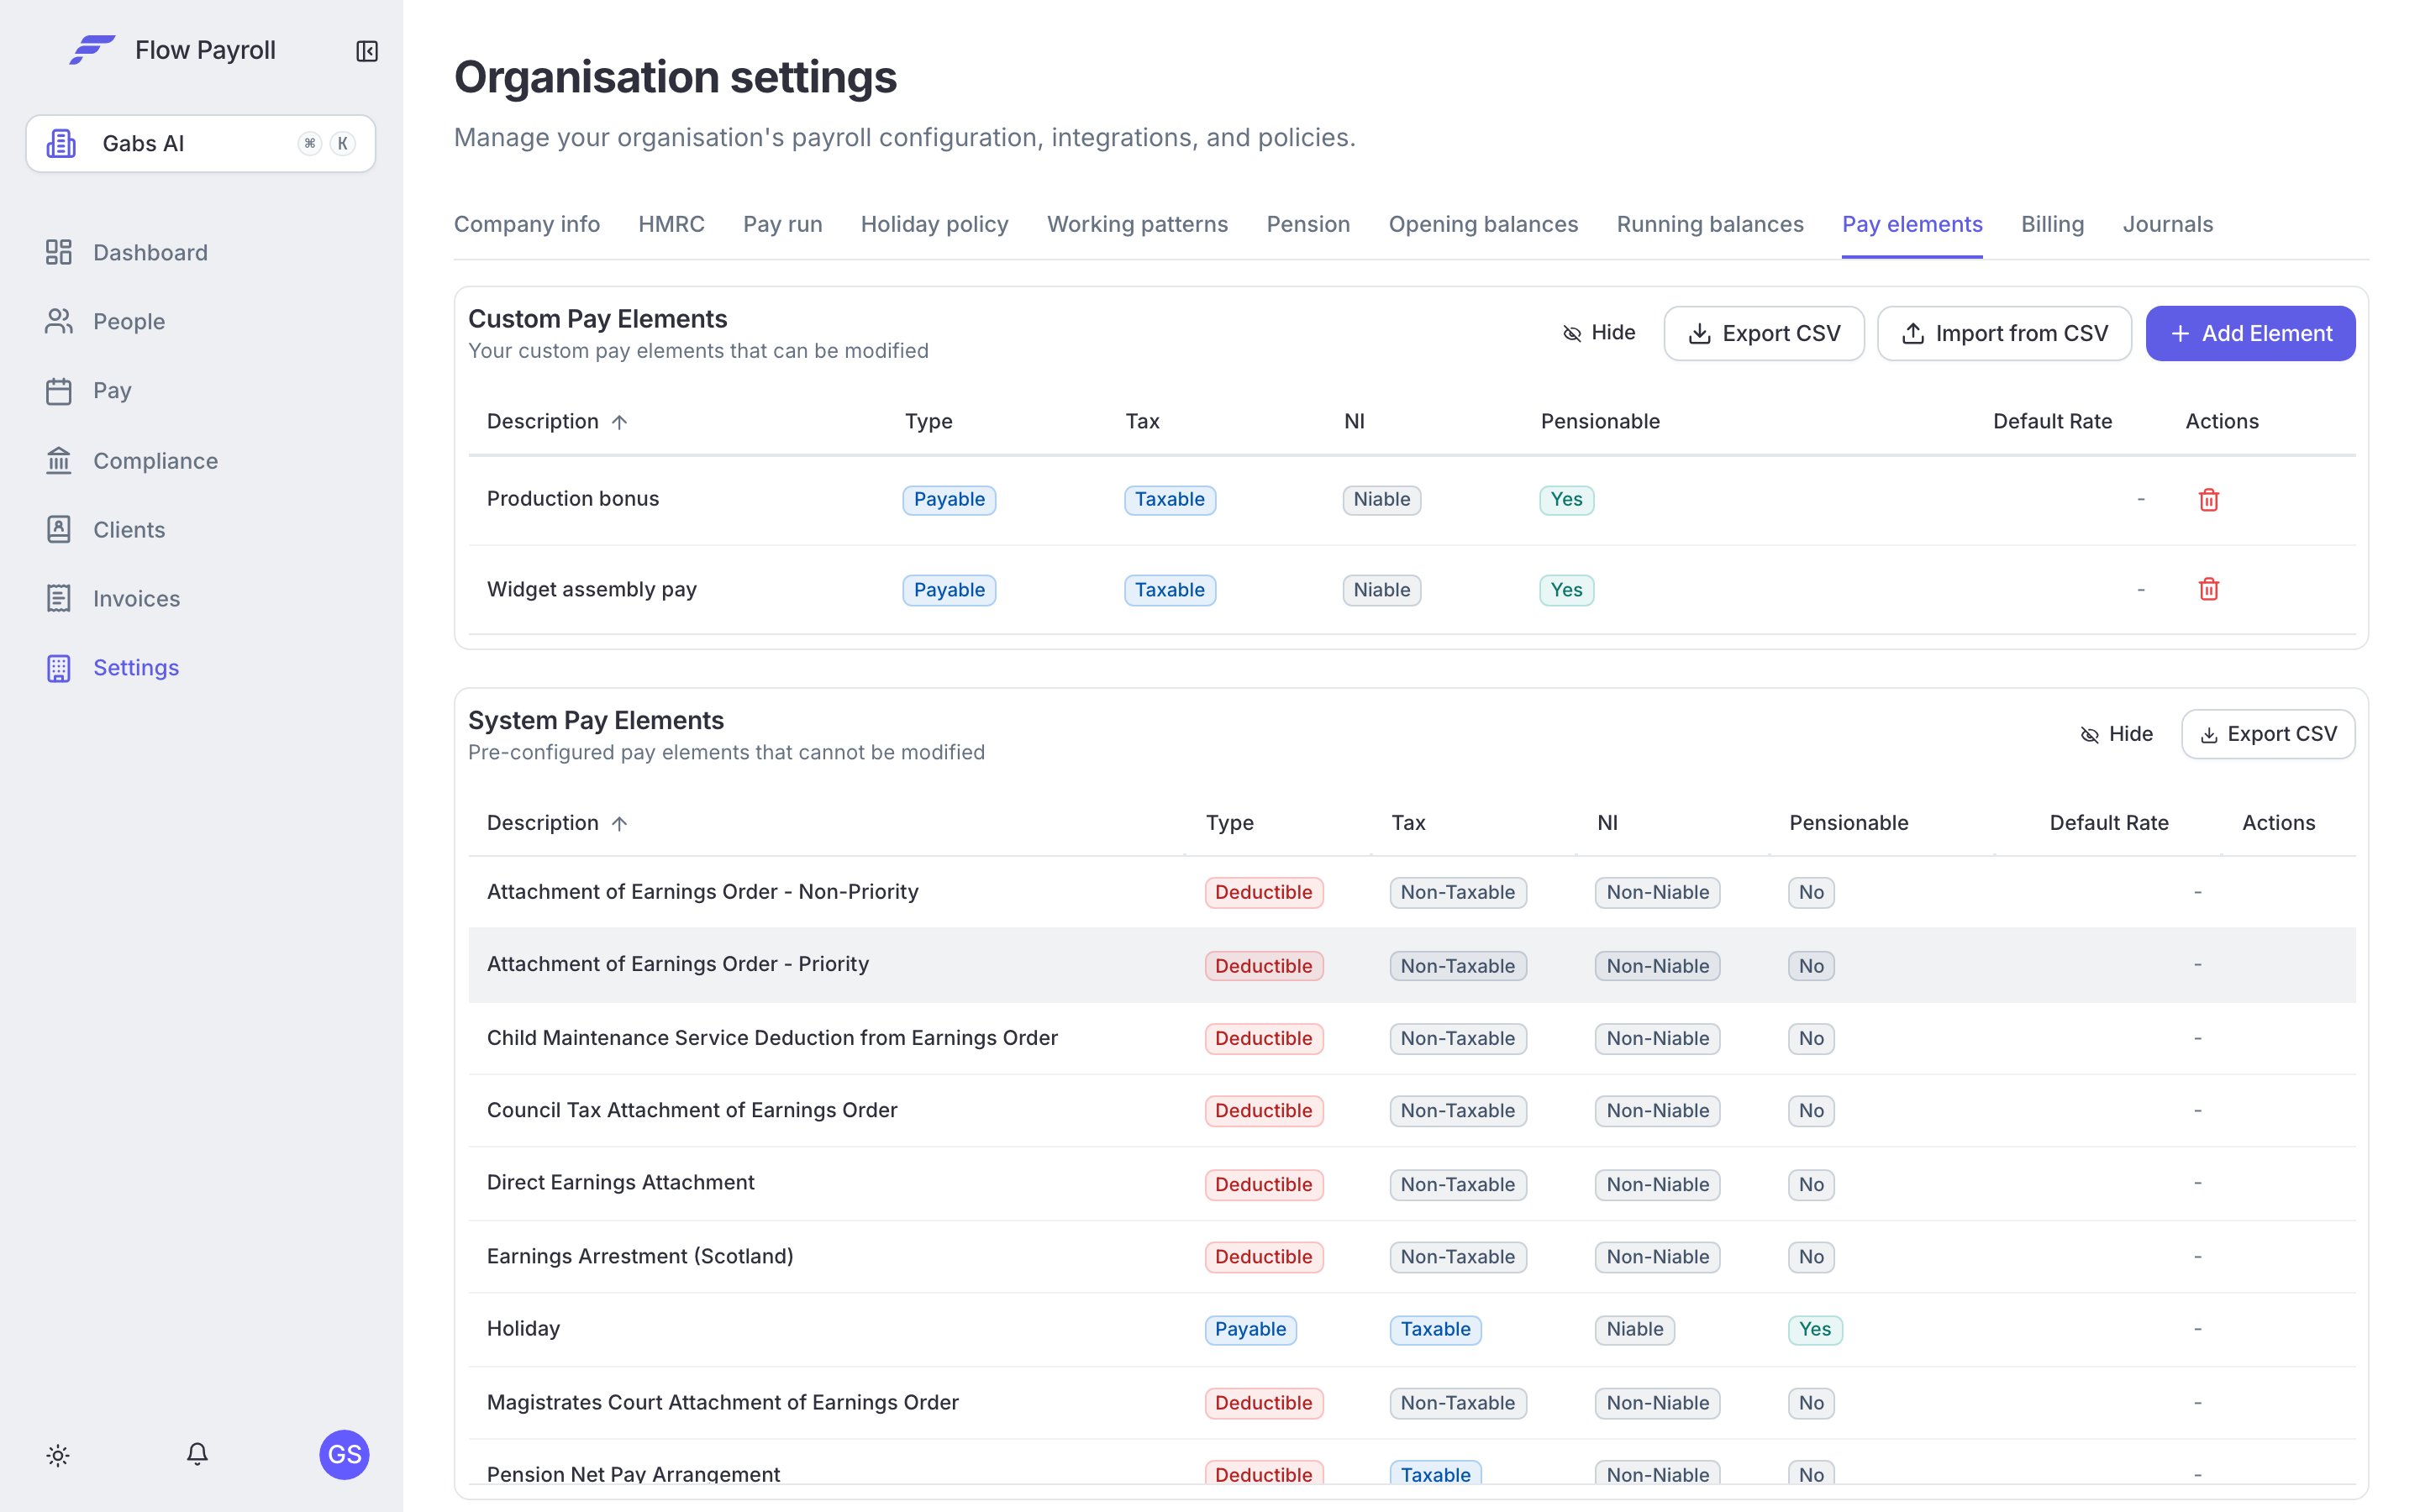Click Direct Earnings Attachment row text

621,1182
